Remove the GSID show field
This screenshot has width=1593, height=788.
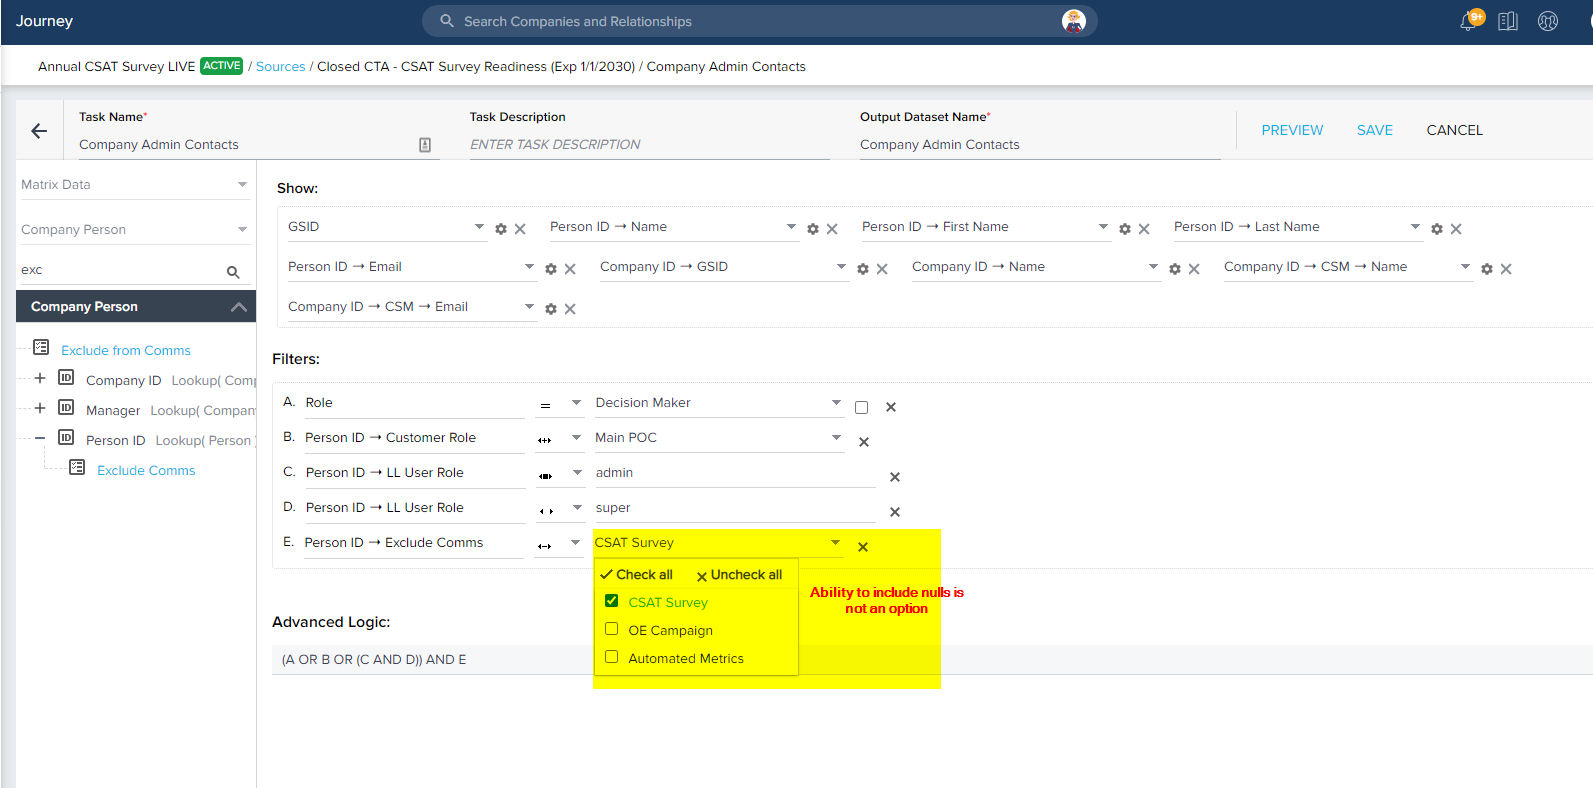(520, 229)
